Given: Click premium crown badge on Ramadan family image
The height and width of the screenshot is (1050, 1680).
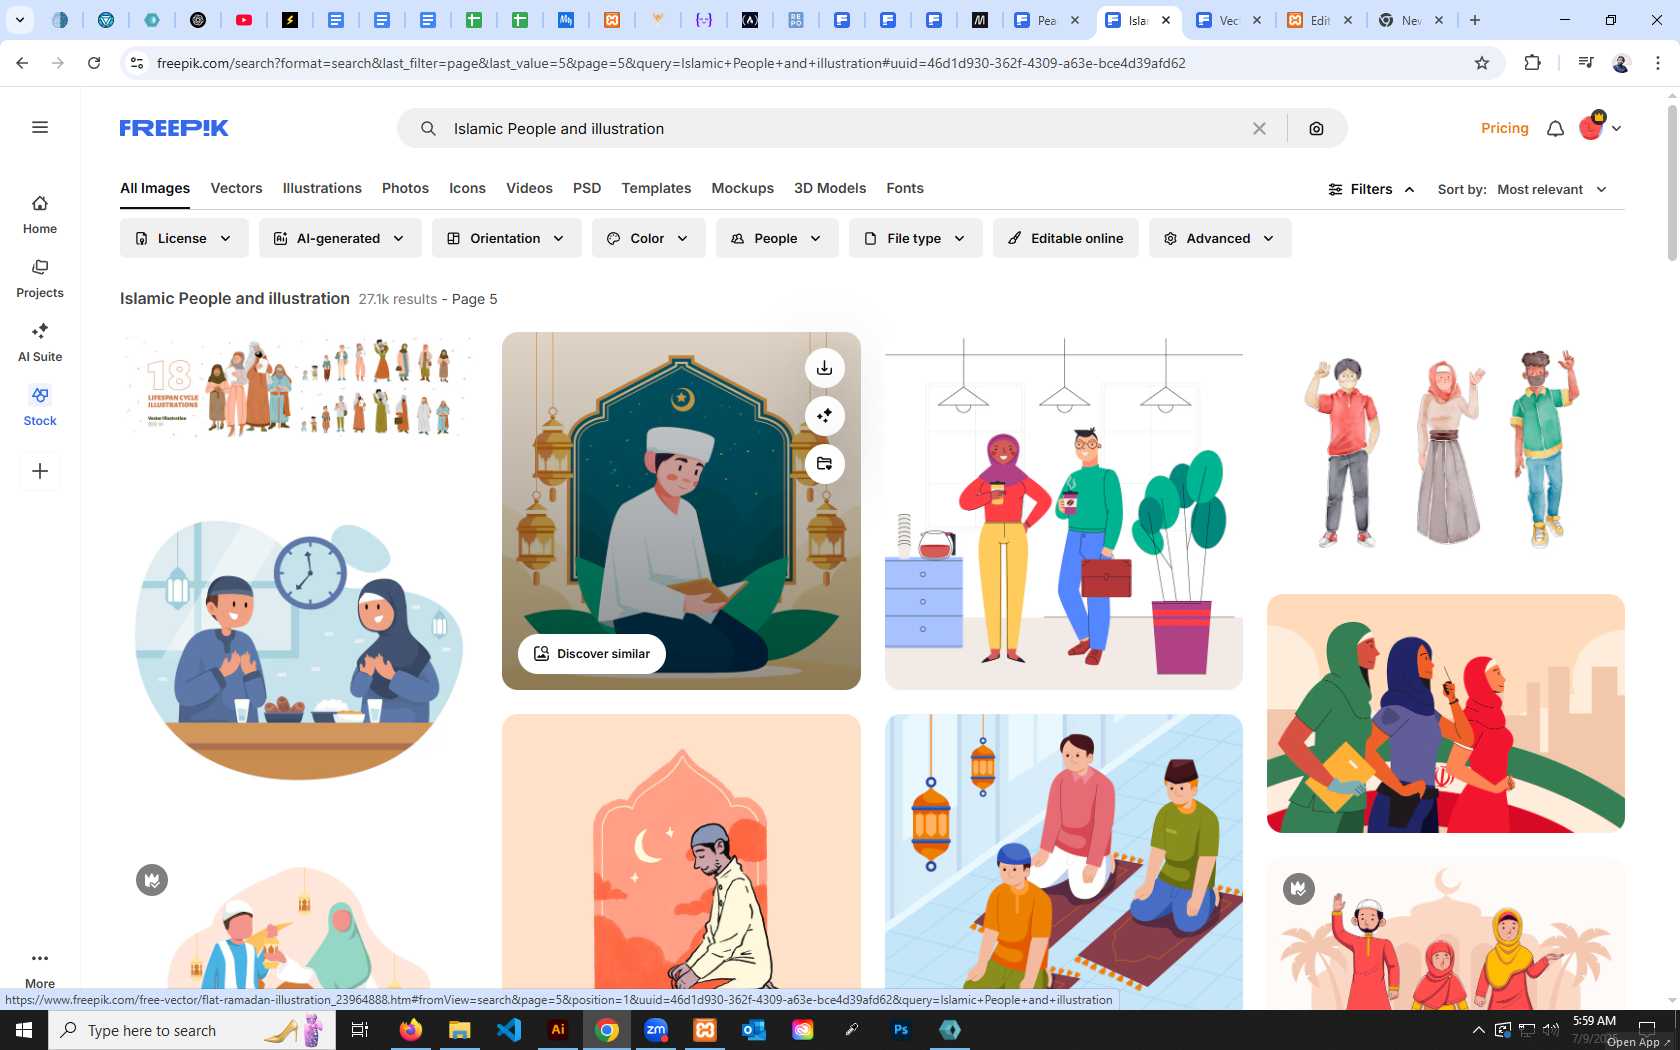Looking at the screenshot, I should pos(152,880).
